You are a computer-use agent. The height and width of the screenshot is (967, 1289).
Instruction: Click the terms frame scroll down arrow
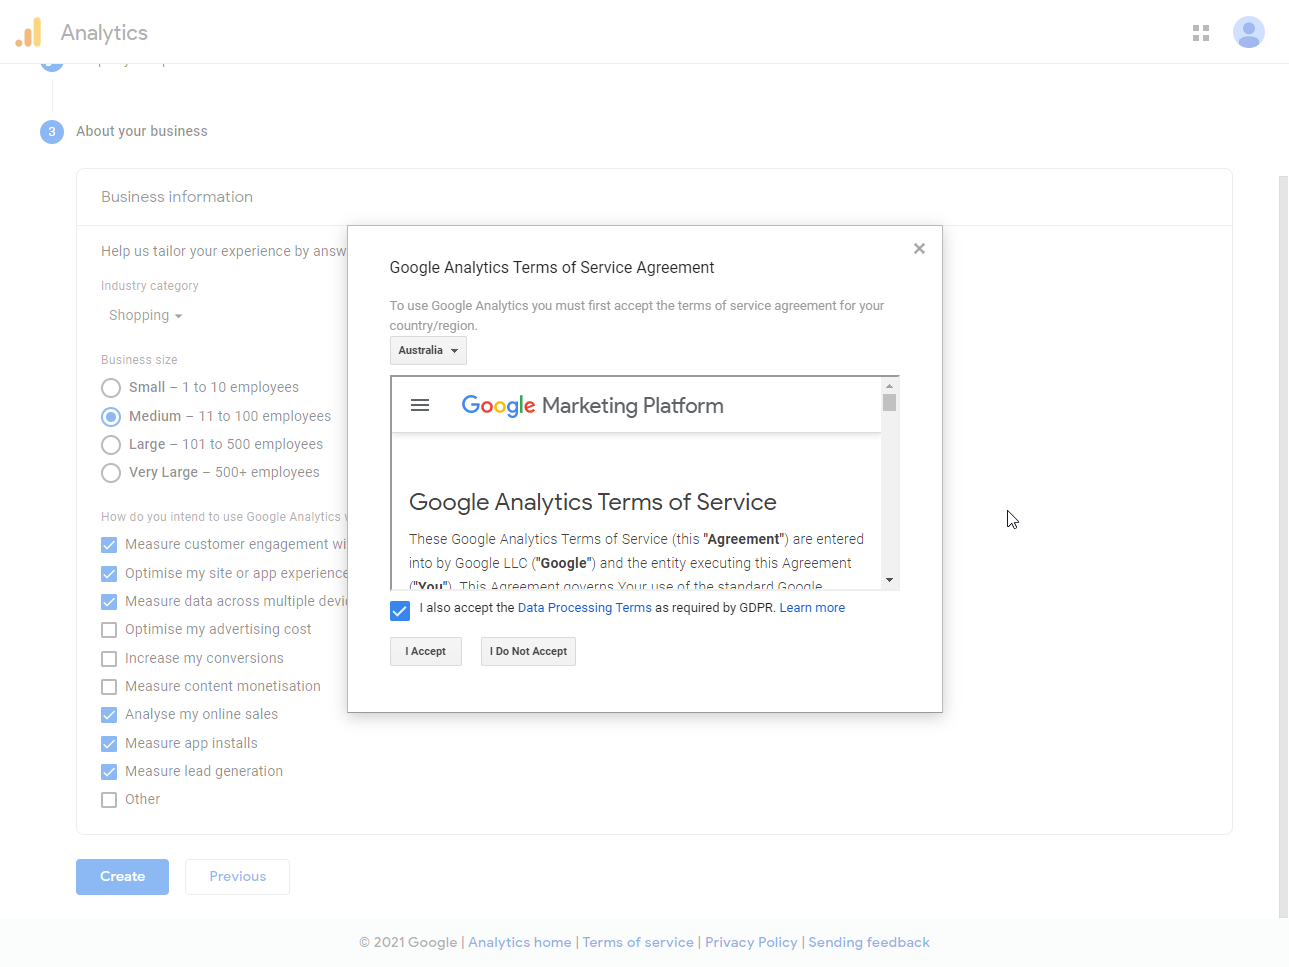889,580
